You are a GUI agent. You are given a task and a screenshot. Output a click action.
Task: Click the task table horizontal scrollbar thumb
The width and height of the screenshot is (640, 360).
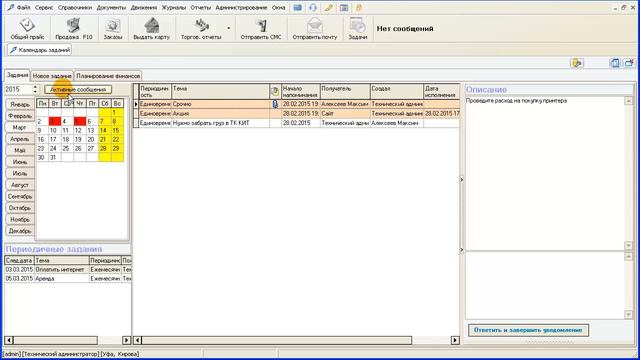[277, 340]
